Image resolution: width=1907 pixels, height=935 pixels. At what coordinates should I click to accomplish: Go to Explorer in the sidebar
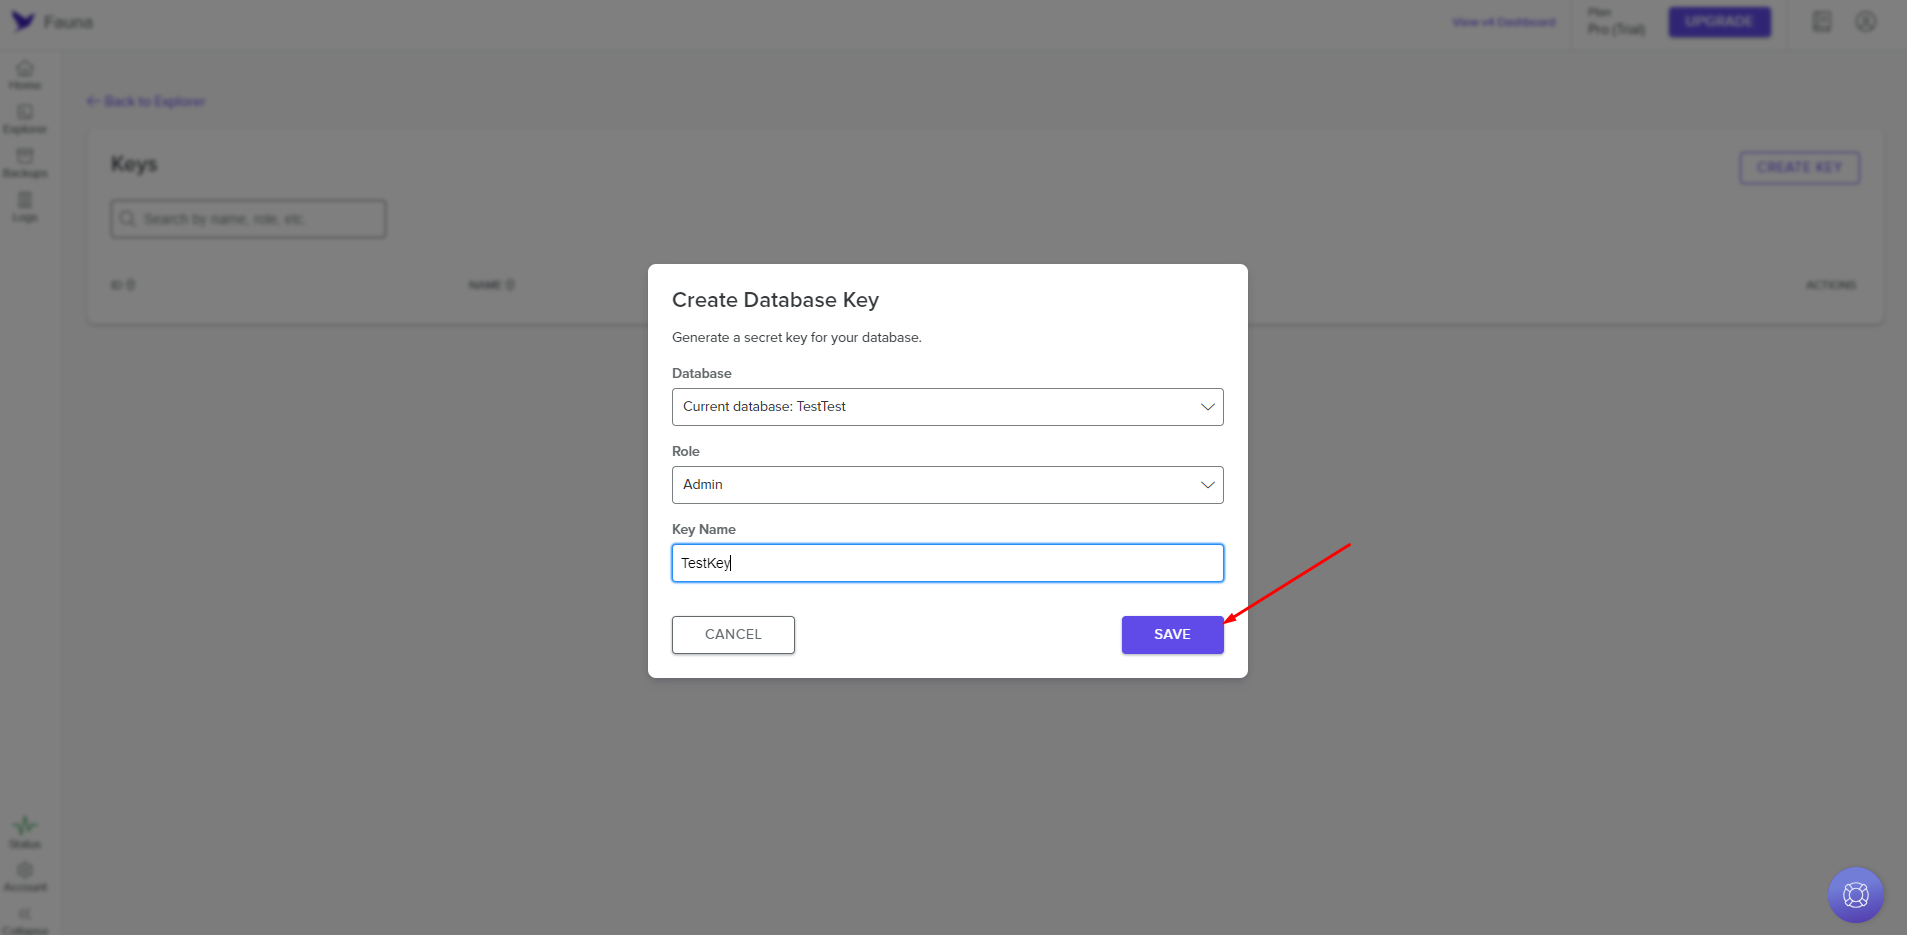(x=25, y=118)
